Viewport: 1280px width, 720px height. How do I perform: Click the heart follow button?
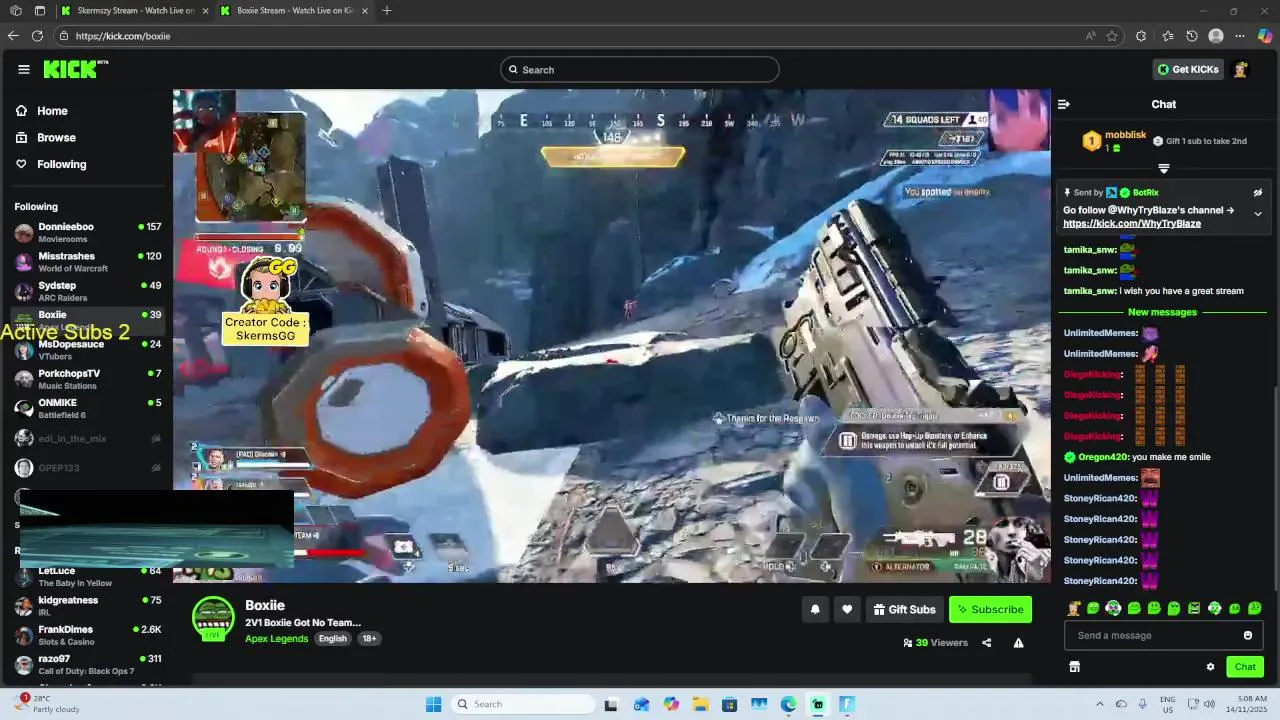pos(847,609)
